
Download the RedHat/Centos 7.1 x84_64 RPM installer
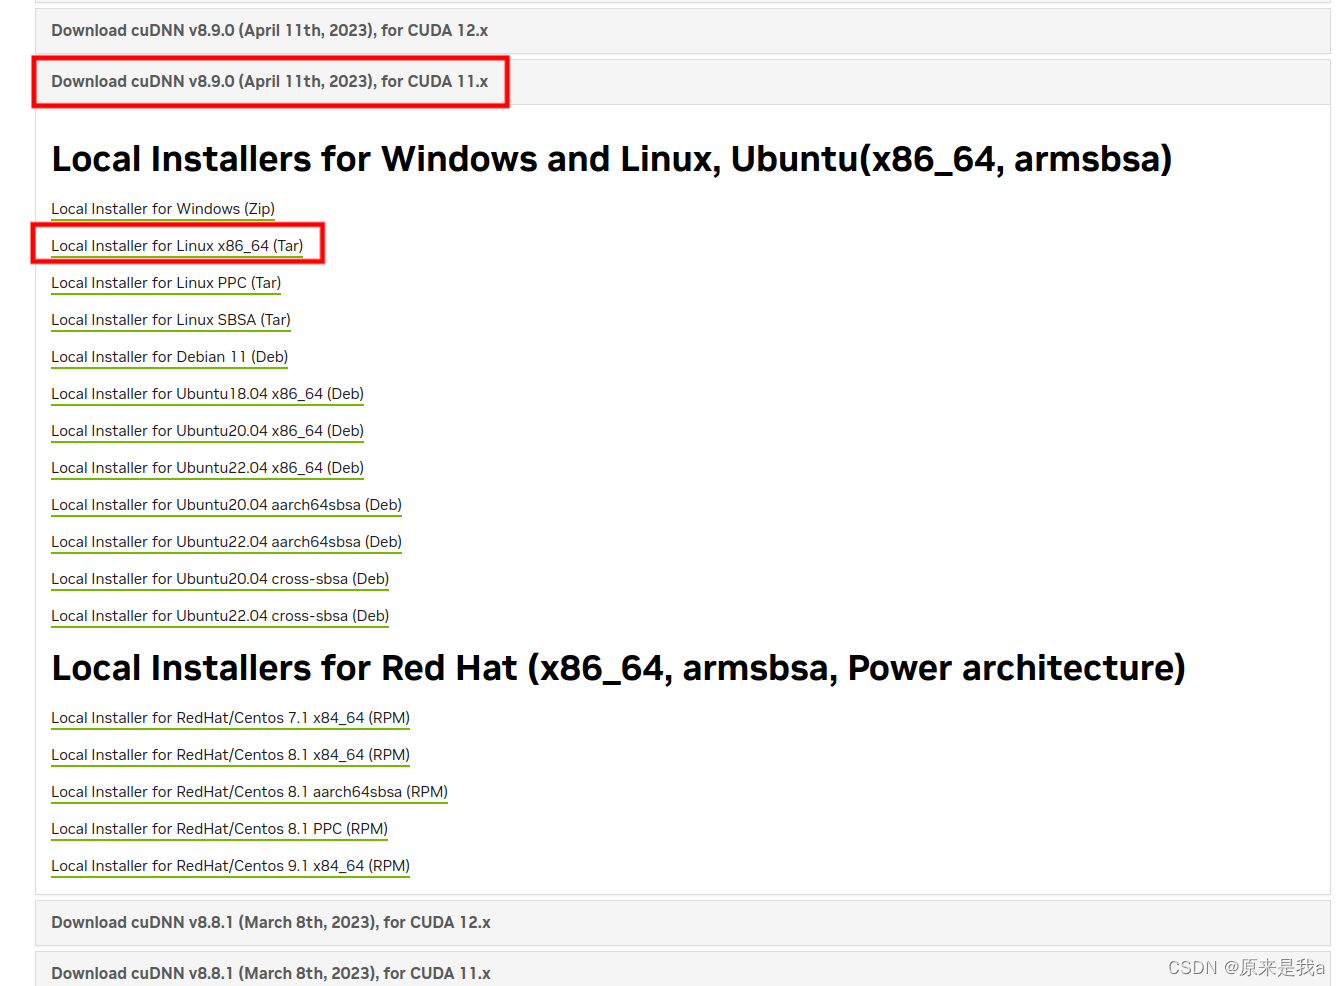coord(230,718)
